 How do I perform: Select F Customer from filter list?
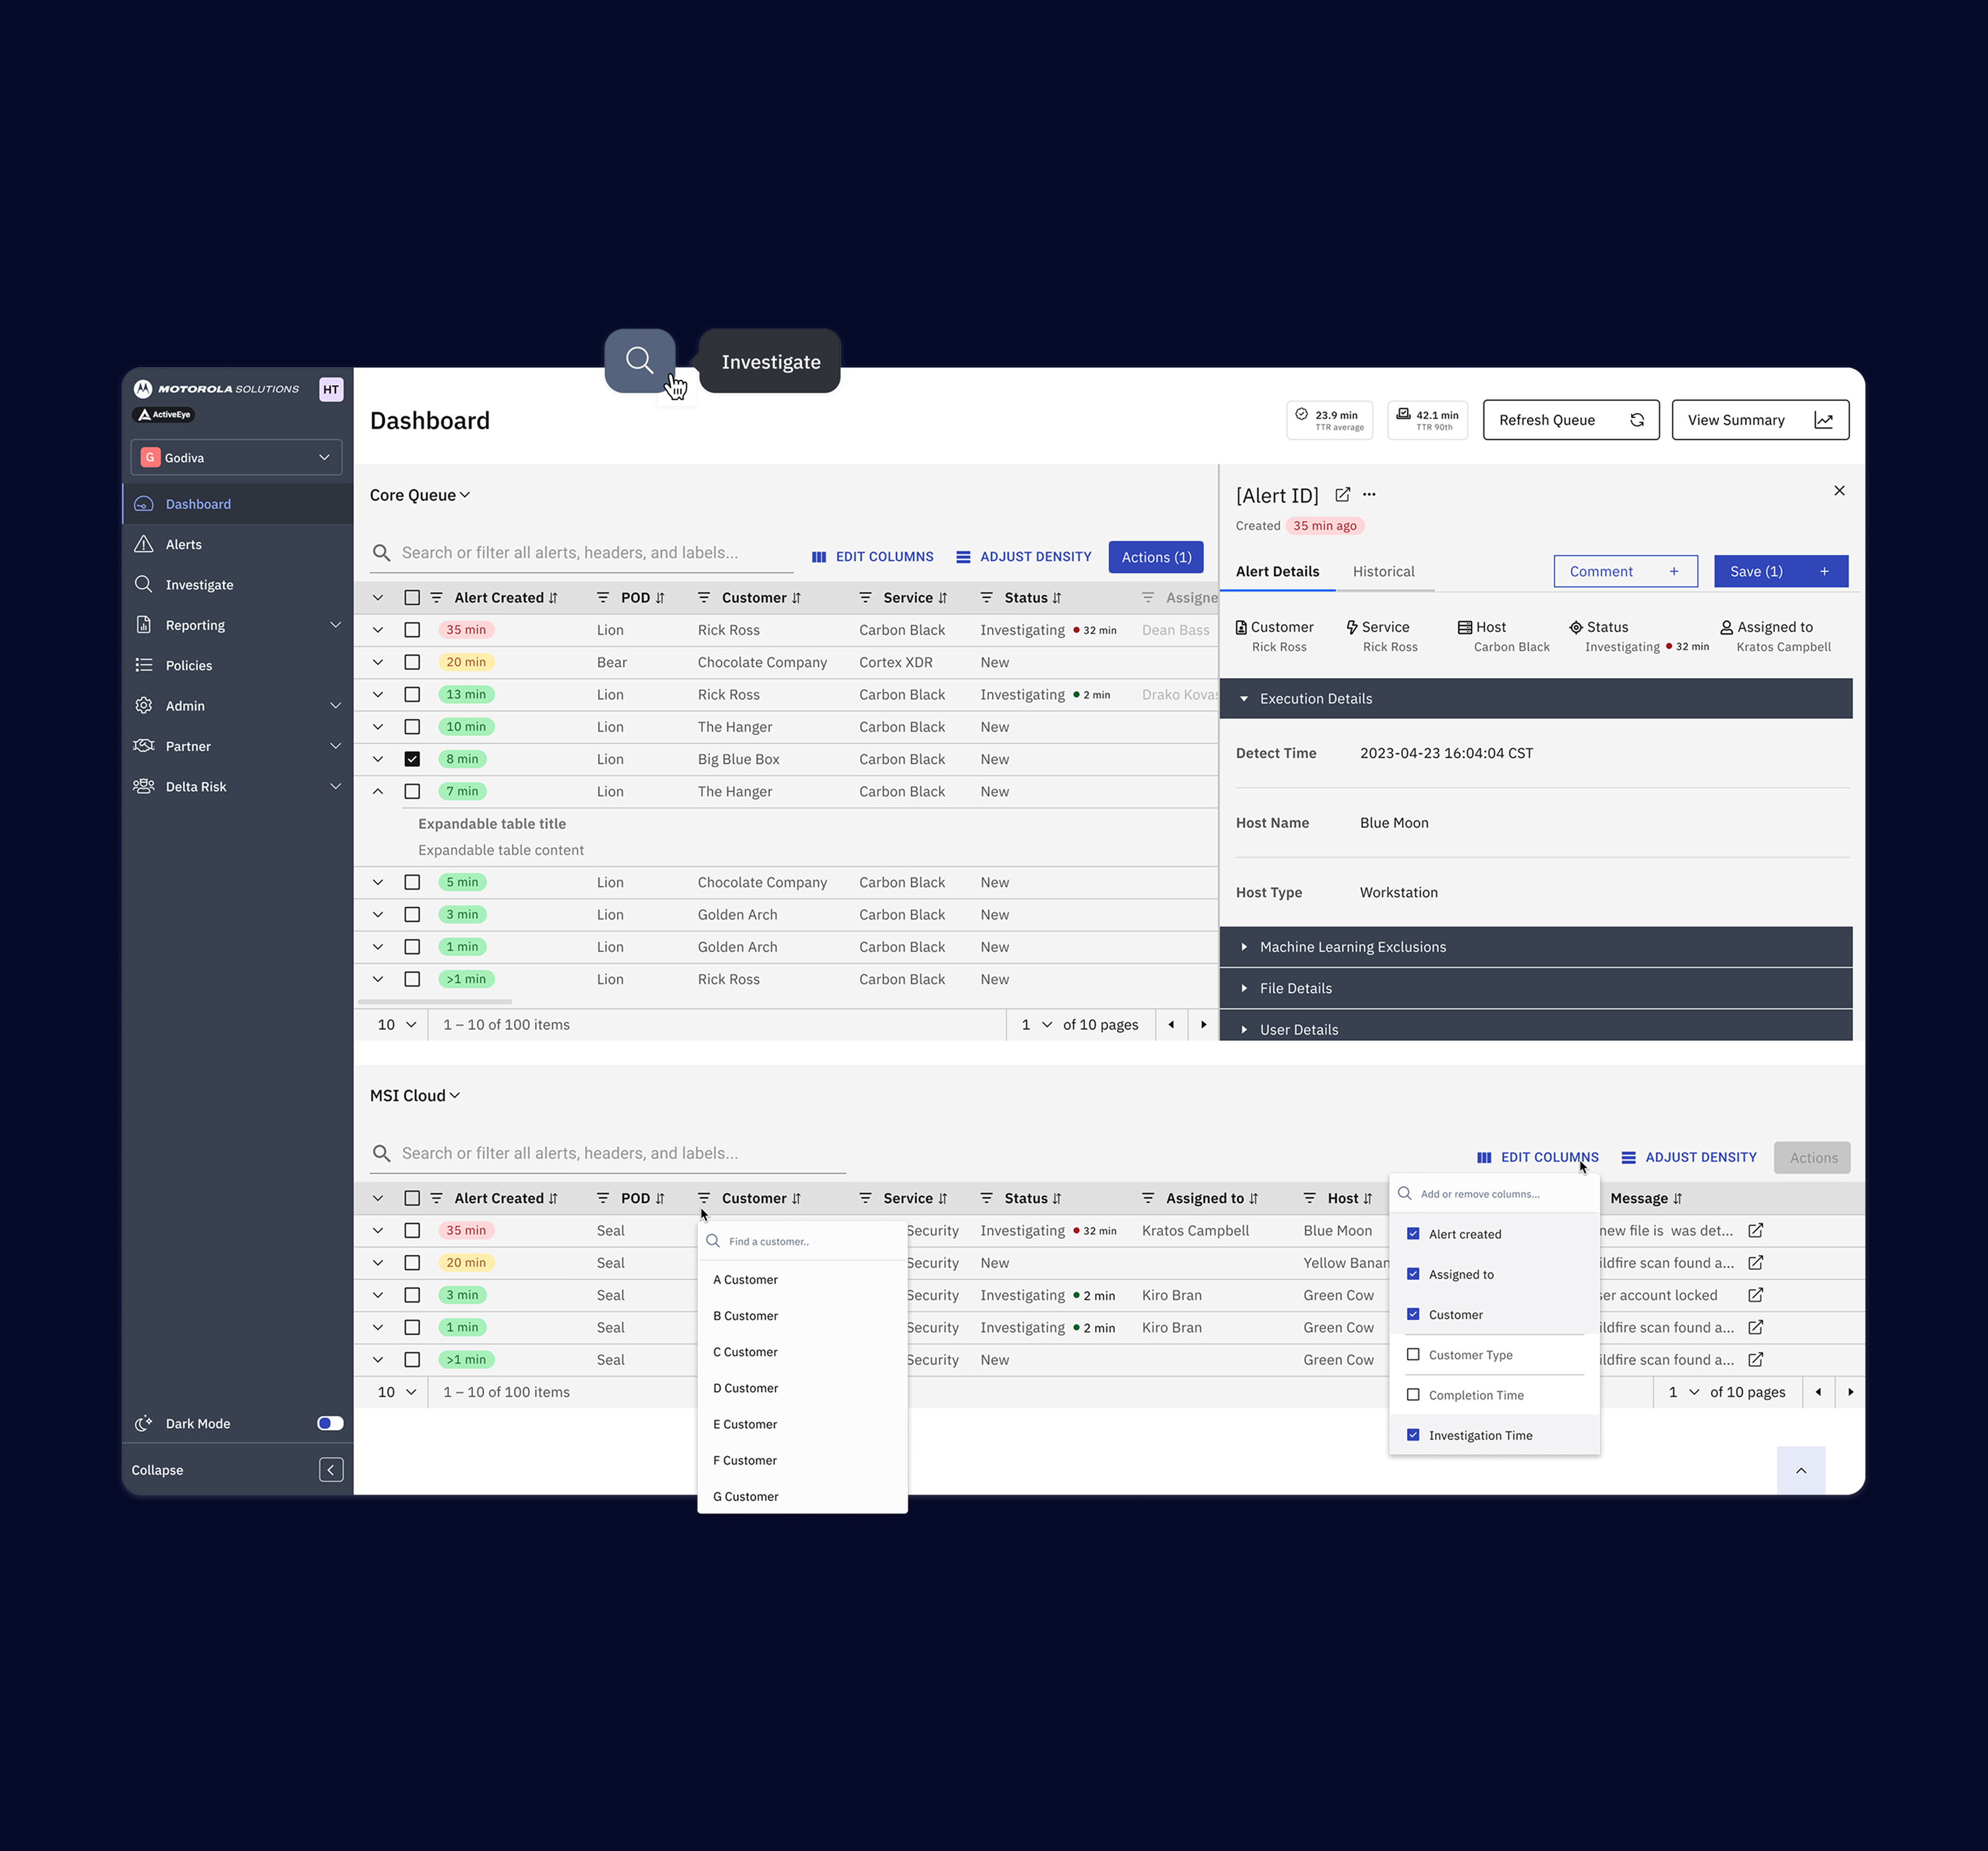pyautogui.click(x=802, y=1460)
